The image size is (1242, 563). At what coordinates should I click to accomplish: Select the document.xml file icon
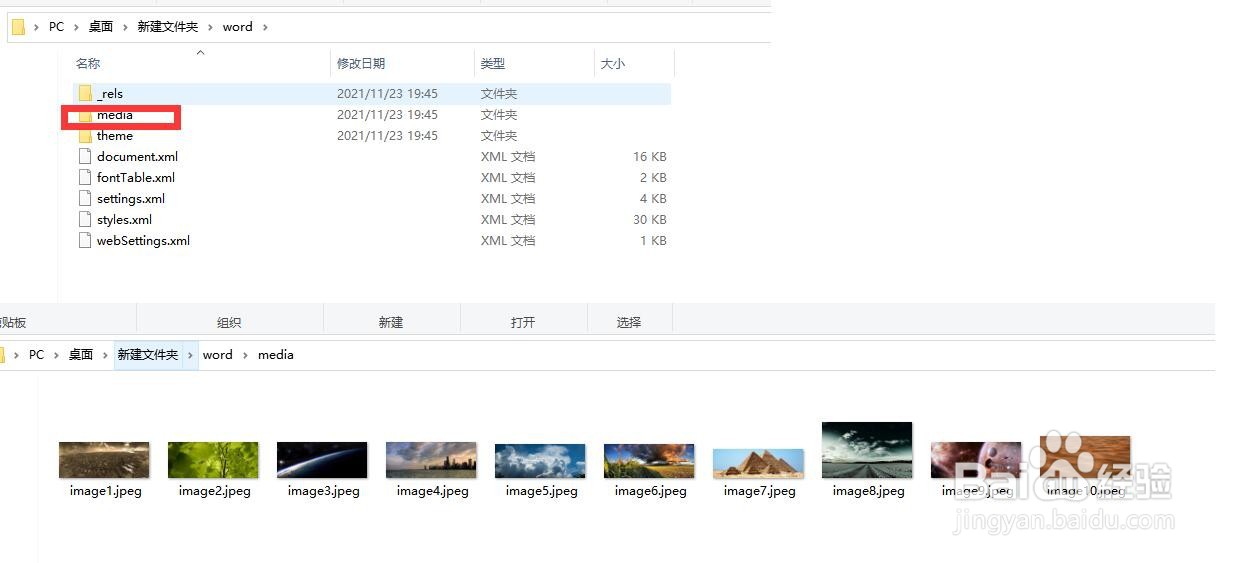86,157
